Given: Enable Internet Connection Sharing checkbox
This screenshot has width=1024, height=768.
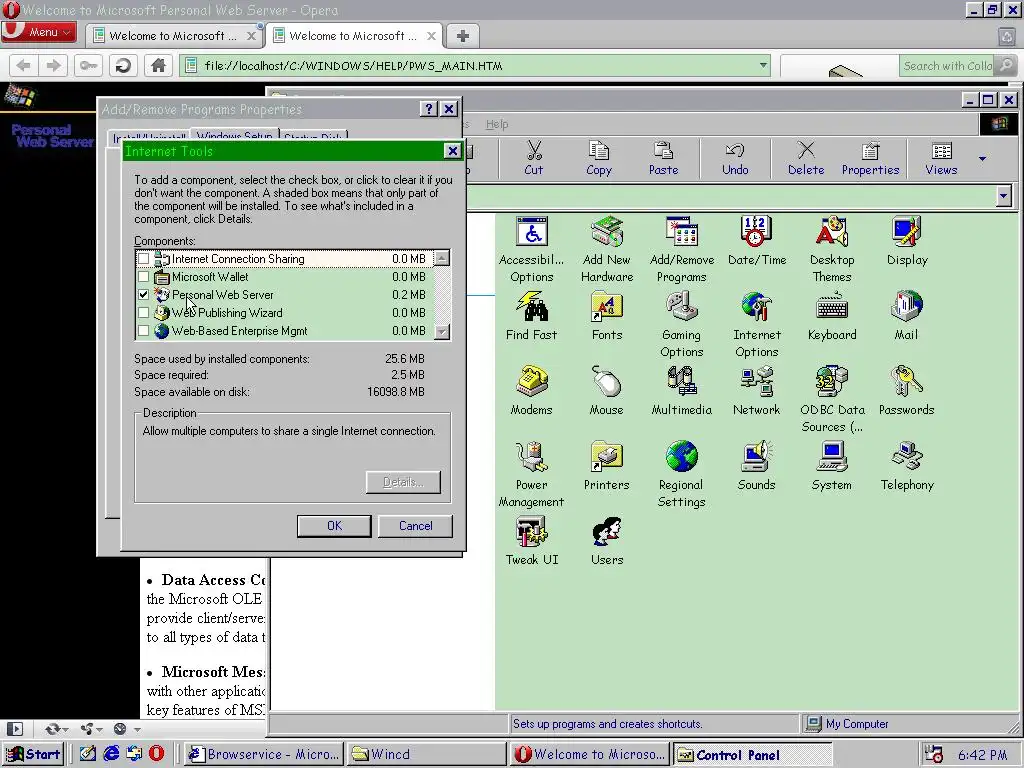Looking at the screenshot, I should coord(143,259).
